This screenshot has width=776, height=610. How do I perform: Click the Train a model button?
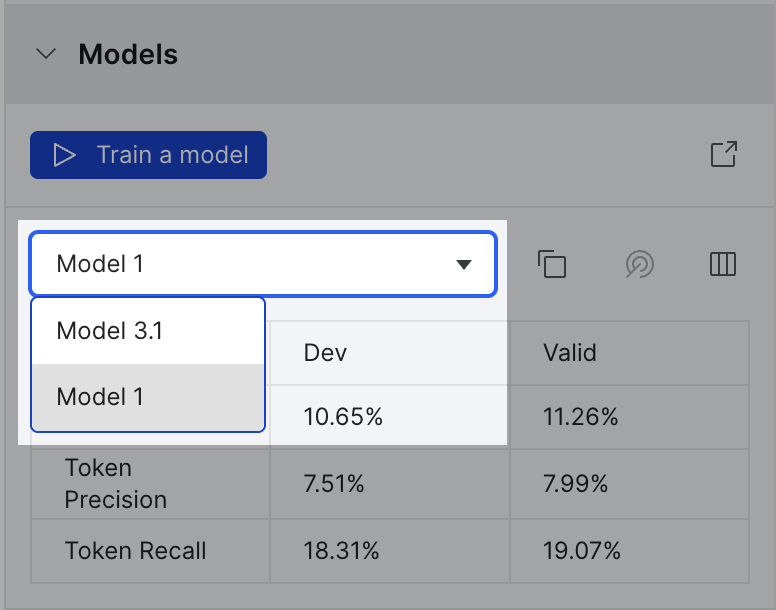148,155
